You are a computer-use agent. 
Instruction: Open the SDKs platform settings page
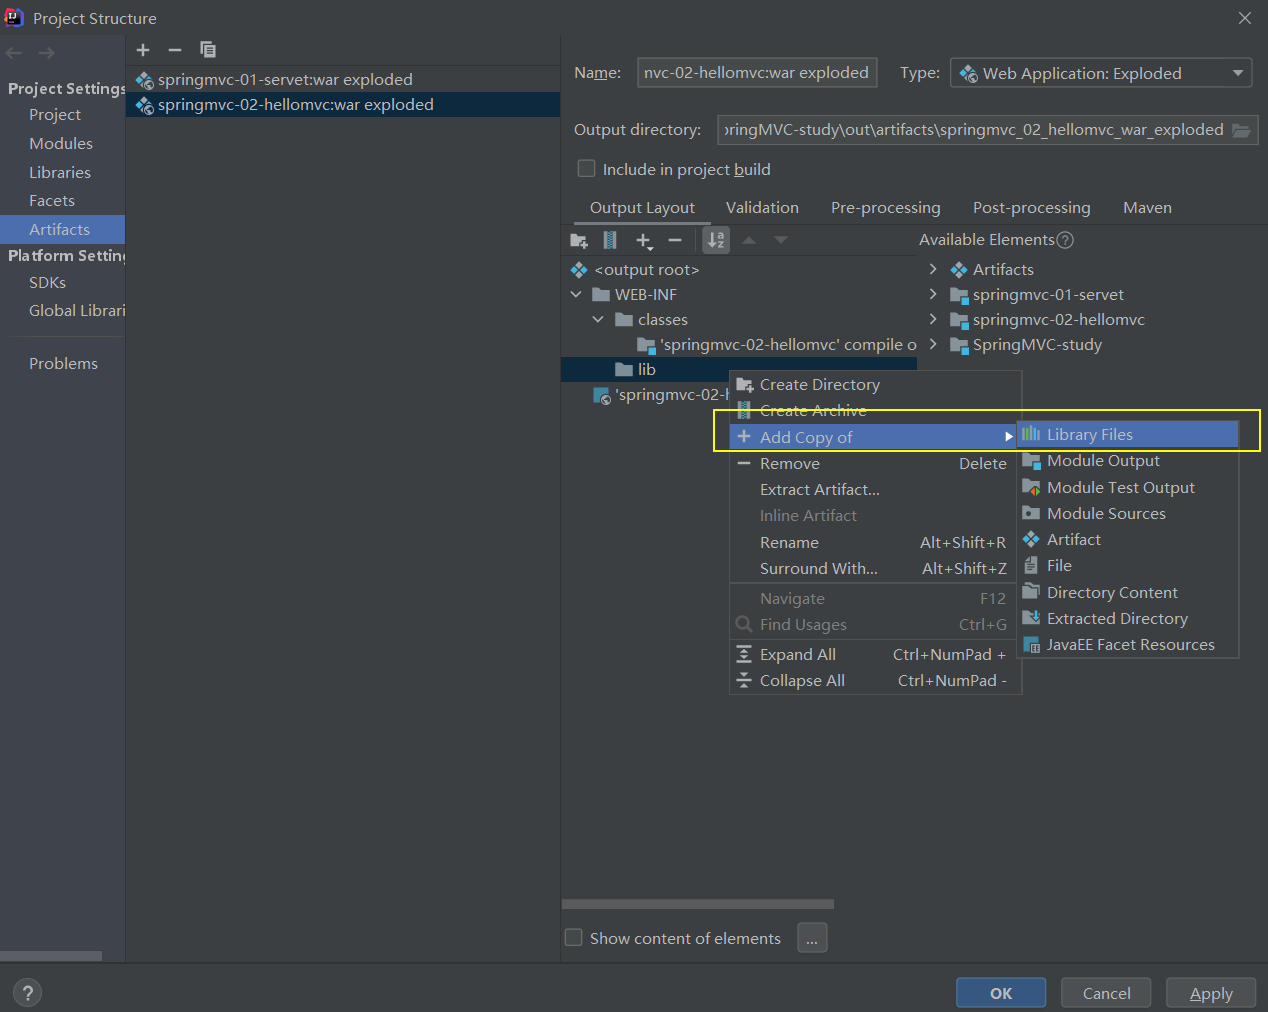coord(47,283)
